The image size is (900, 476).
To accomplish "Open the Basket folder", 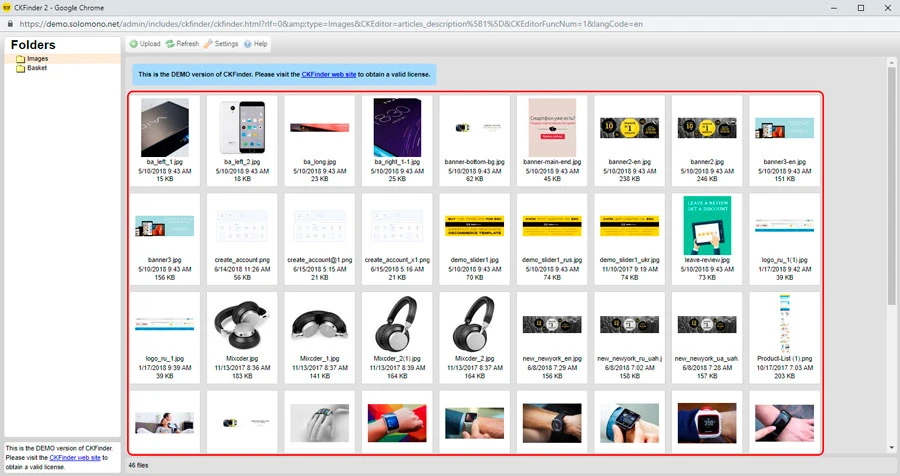I will [37, 68].
